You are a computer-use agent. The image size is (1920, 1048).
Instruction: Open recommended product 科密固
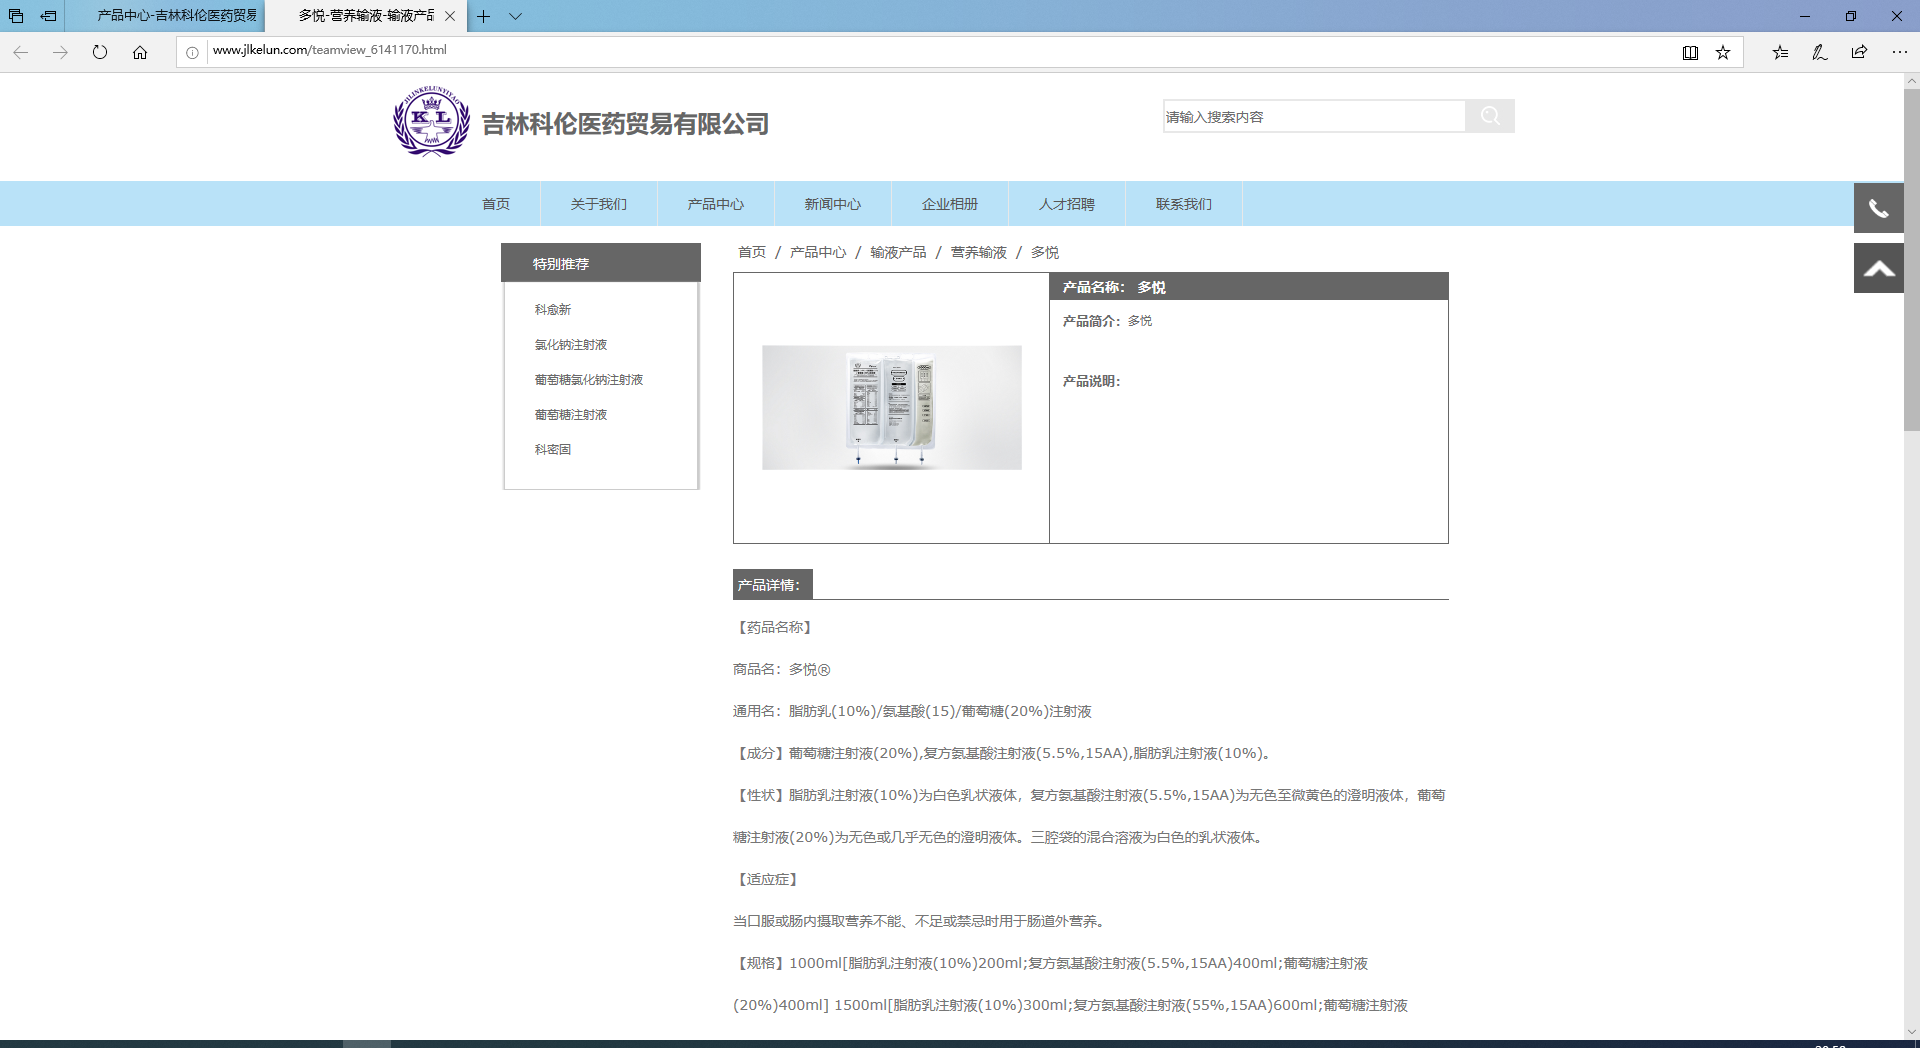click(x=552, y=450)
